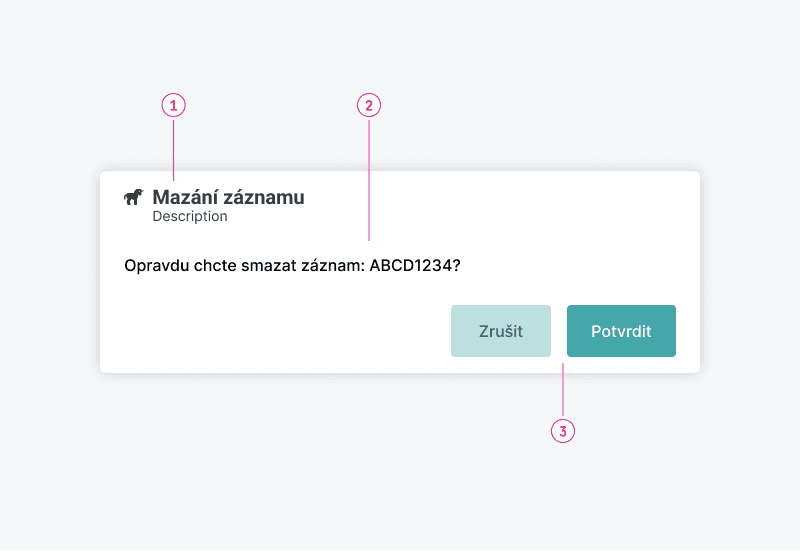Click annotation marker number 2

(369, 105)
